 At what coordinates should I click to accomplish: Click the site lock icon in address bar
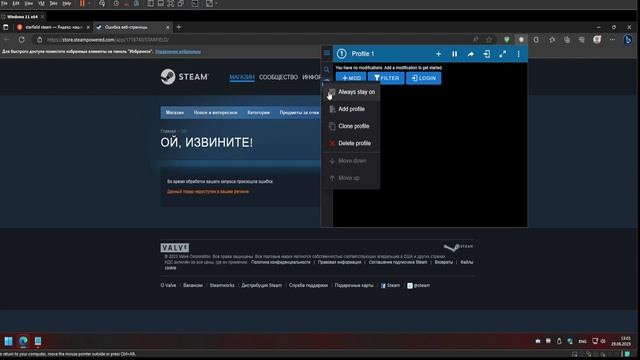point(40,40)
